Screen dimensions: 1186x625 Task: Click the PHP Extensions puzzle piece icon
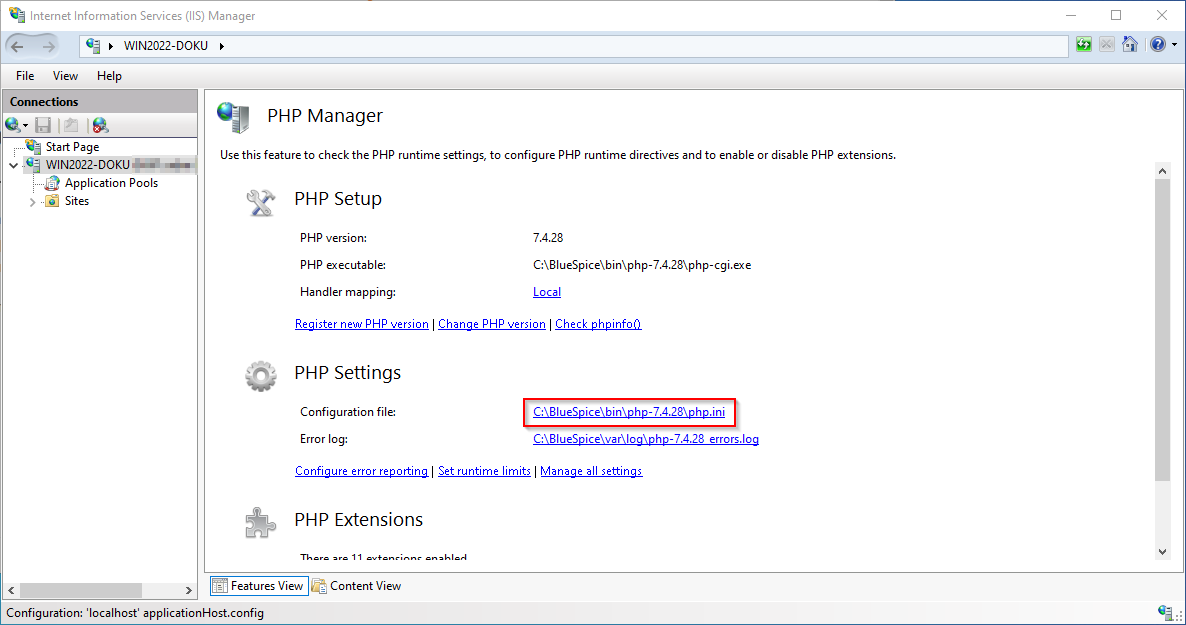(x=260, y=522)
